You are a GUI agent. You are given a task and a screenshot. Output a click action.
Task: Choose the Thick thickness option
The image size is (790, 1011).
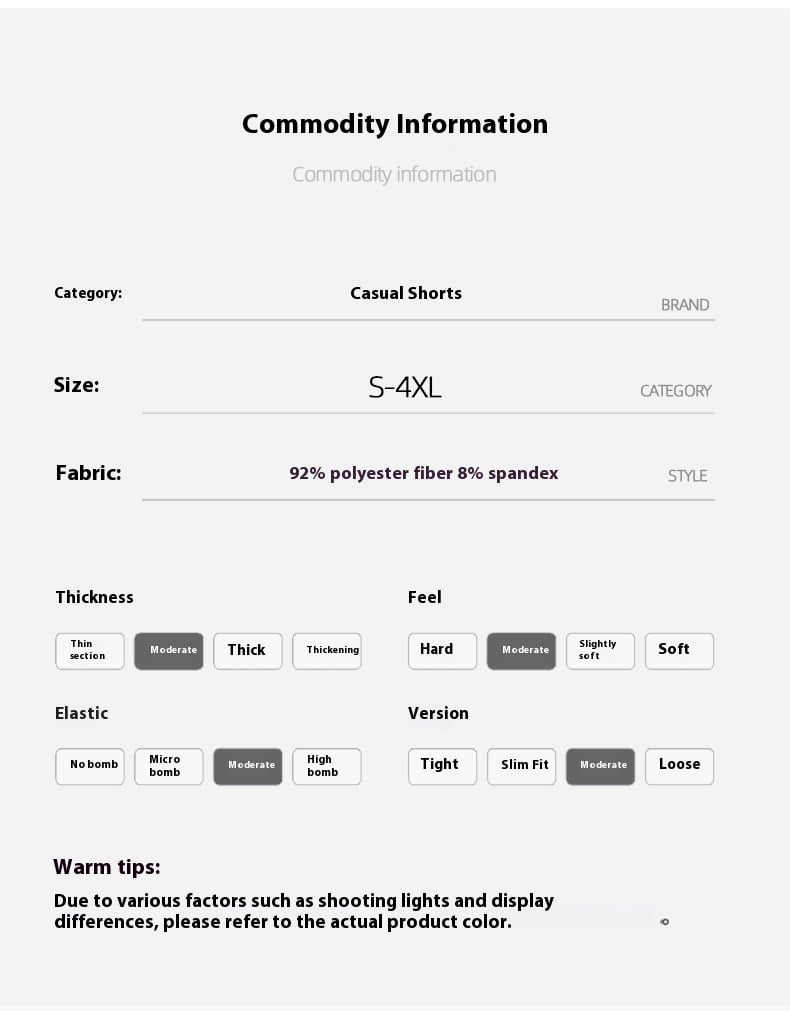[x=248, y=651]
